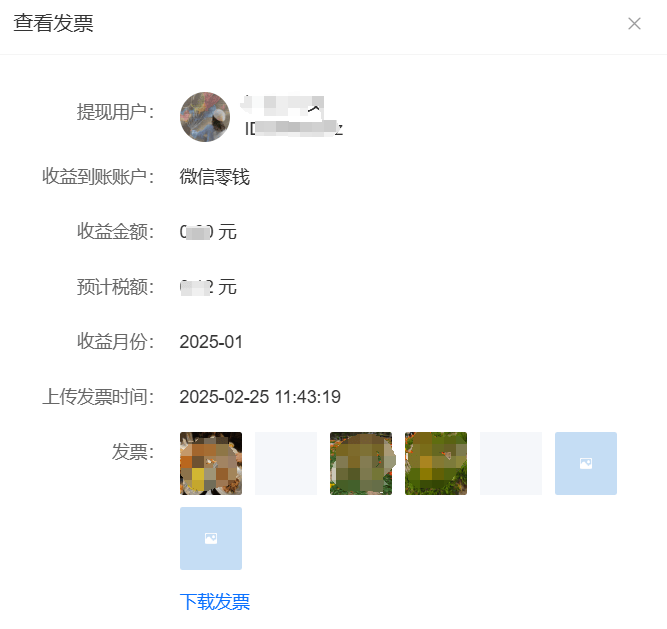
Task: Open the blank invoice thumbnail after the orange one
Action: 286,464
